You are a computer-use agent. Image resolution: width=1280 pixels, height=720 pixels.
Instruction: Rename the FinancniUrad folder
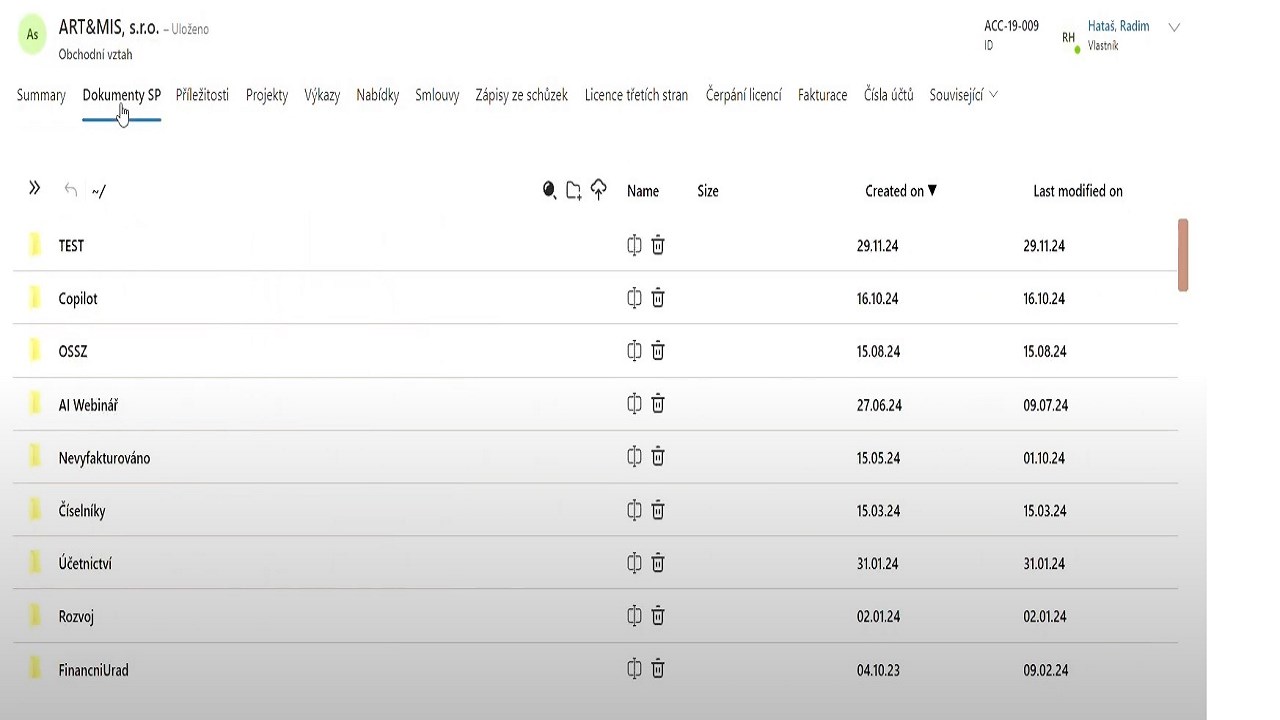click(634, 669)
